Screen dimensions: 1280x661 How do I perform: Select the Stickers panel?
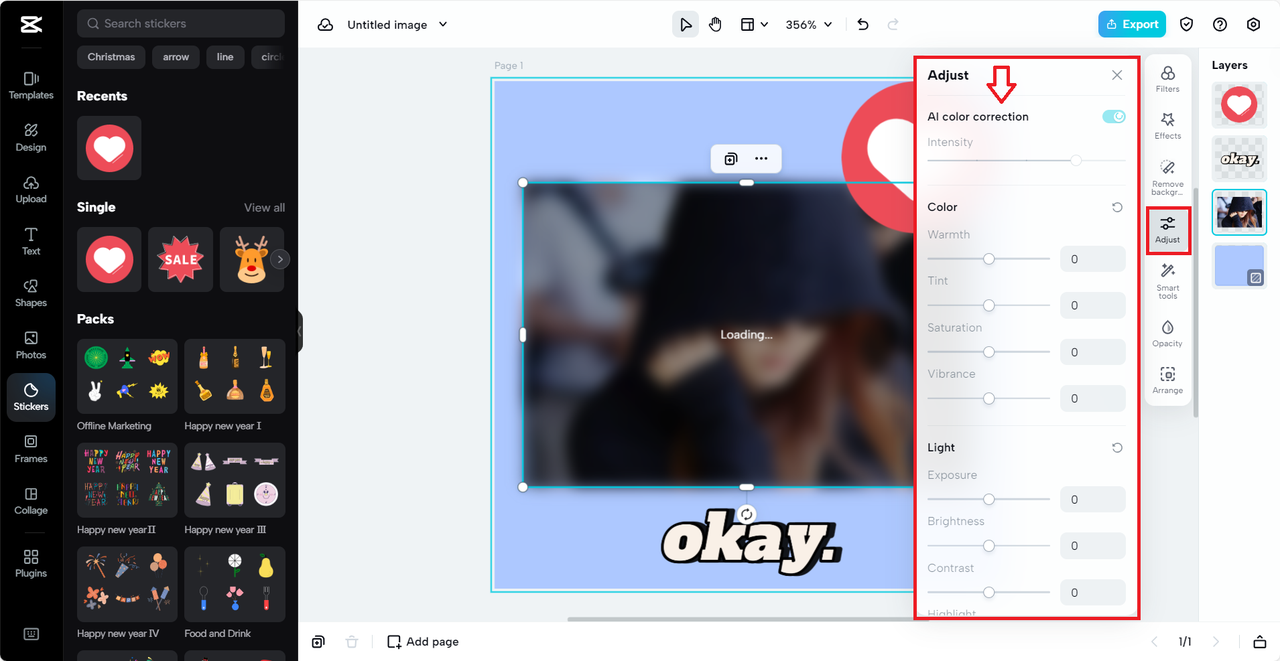tap(31, 397)
